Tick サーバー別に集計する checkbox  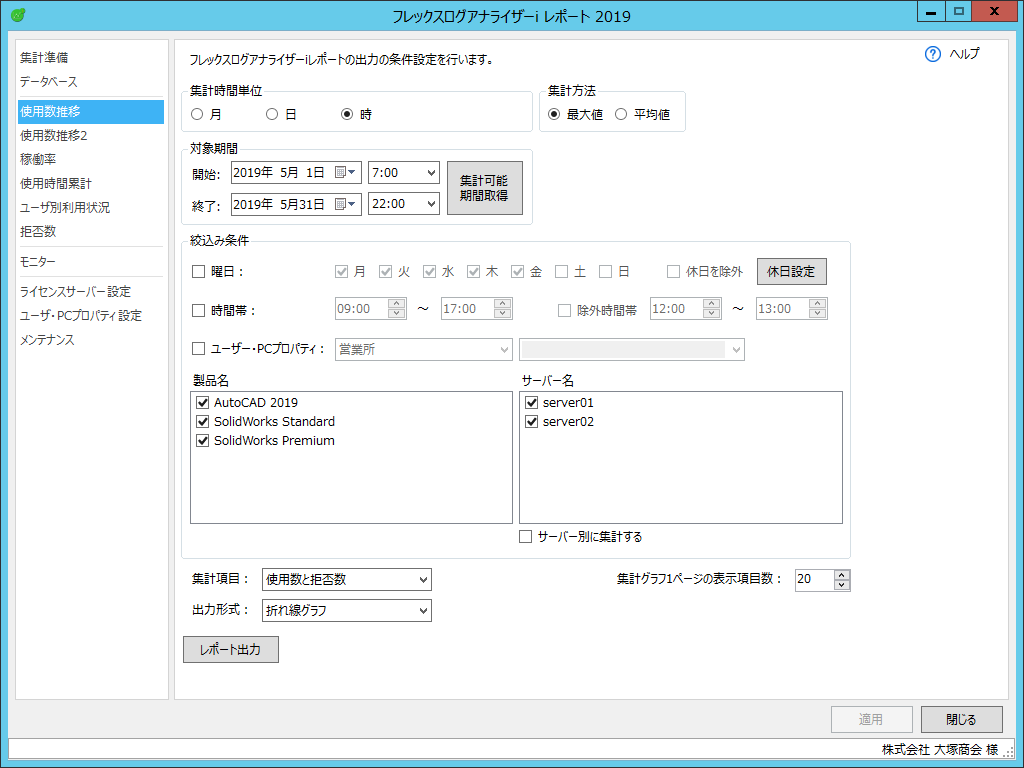pos(525,536)
